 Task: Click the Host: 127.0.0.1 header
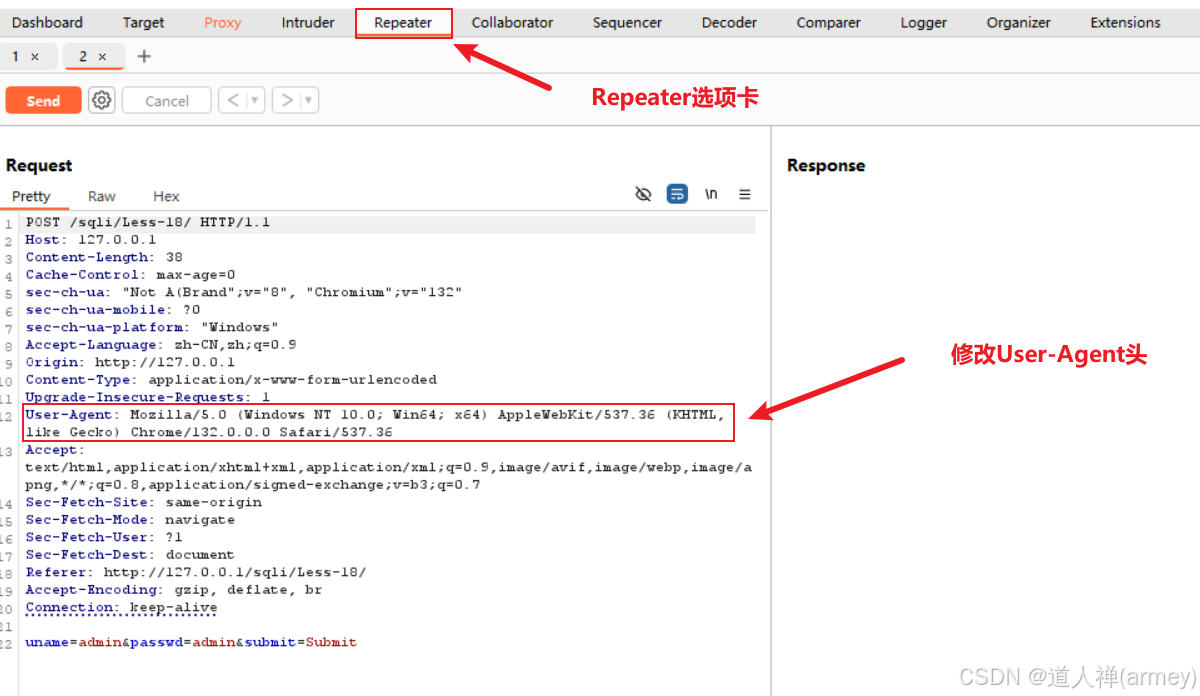[x=91, y=240]
